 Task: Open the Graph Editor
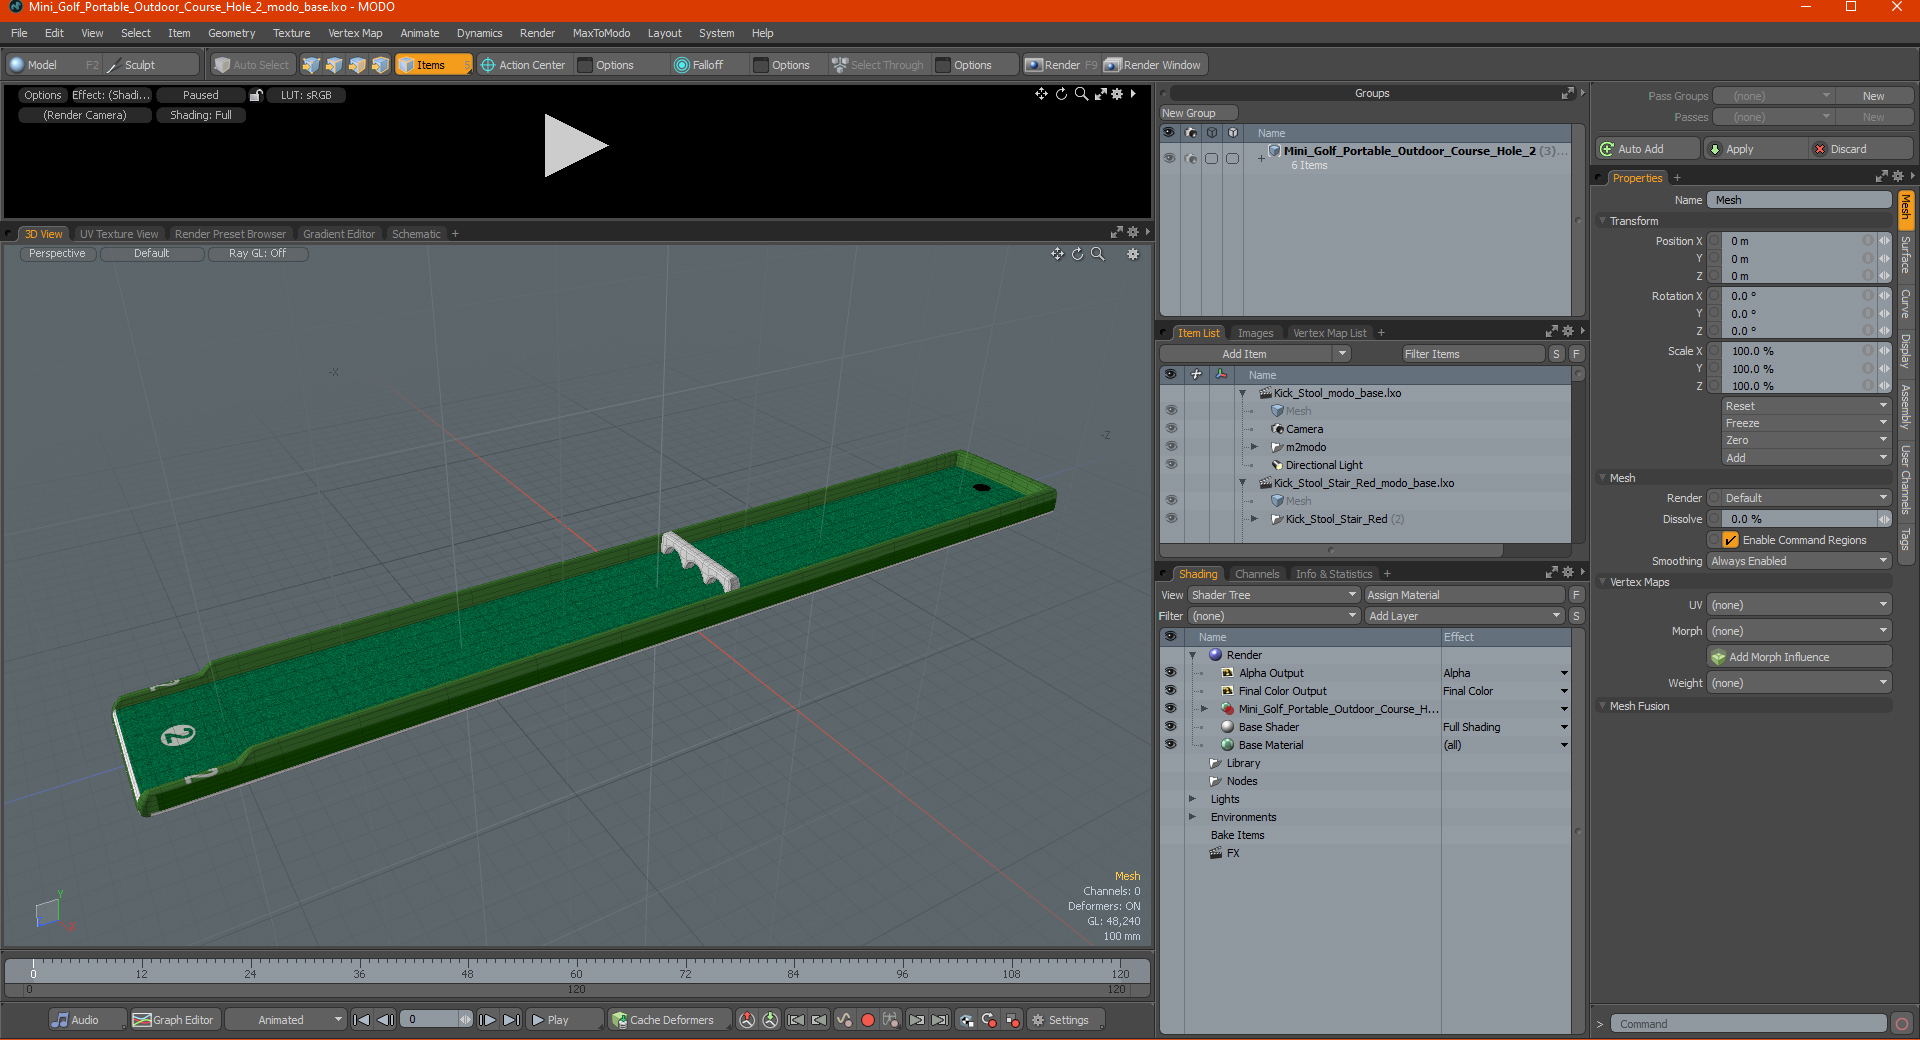(x=173, y=1020)
